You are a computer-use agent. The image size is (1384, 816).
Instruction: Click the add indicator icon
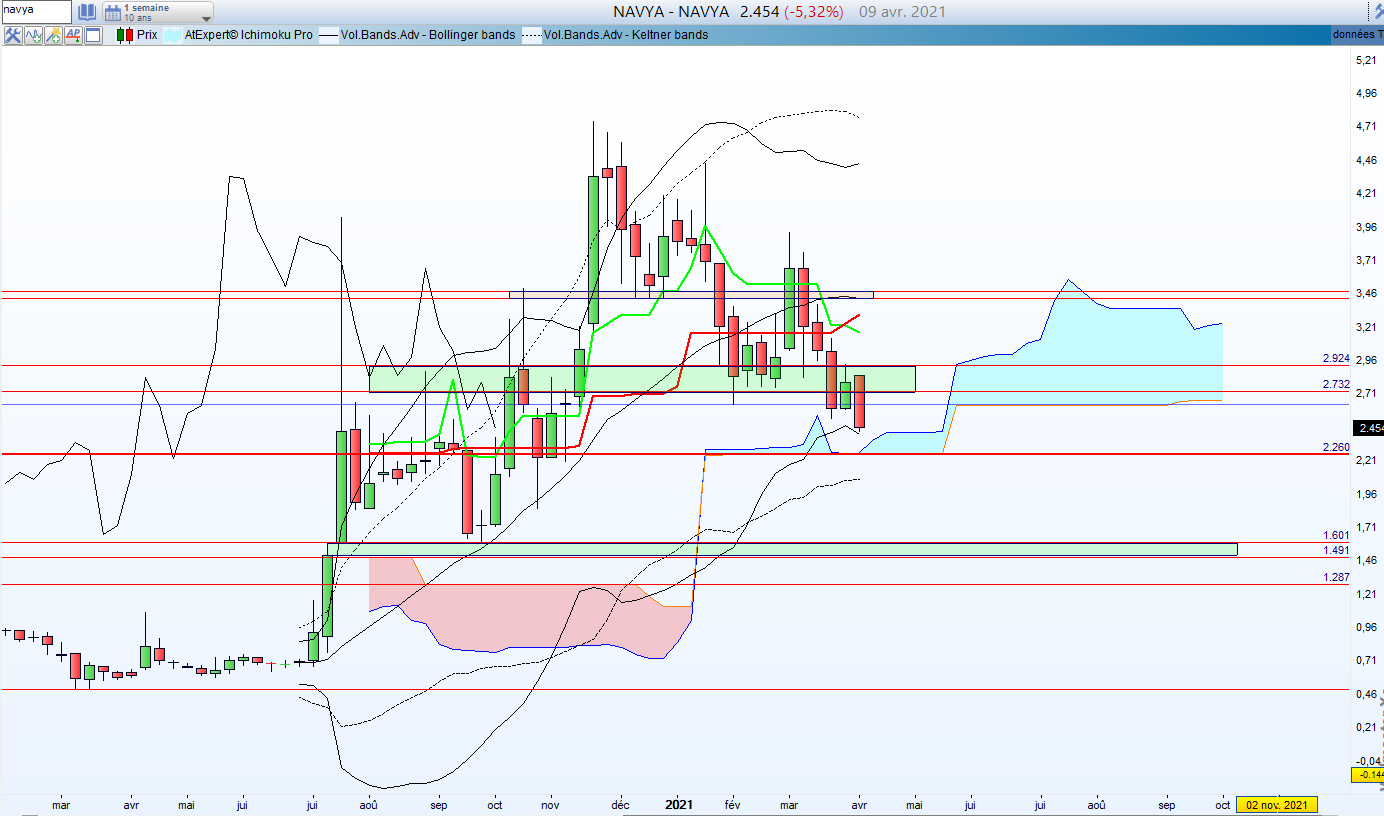[x=32, y=35]
